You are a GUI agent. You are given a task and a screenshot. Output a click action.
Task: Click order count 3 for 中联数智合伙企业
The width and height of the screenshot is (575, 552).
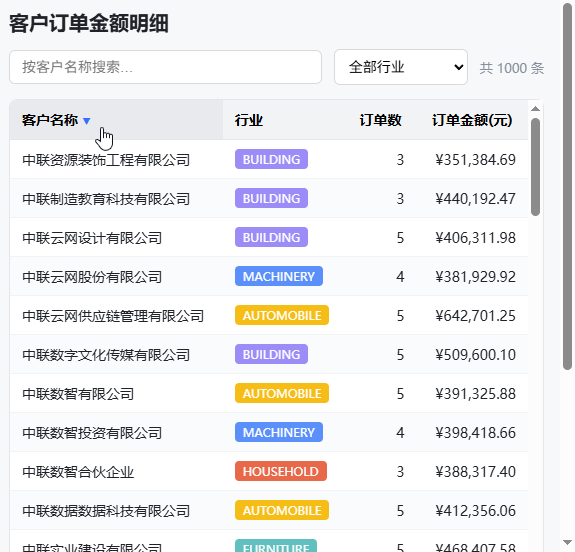point(400,472)
